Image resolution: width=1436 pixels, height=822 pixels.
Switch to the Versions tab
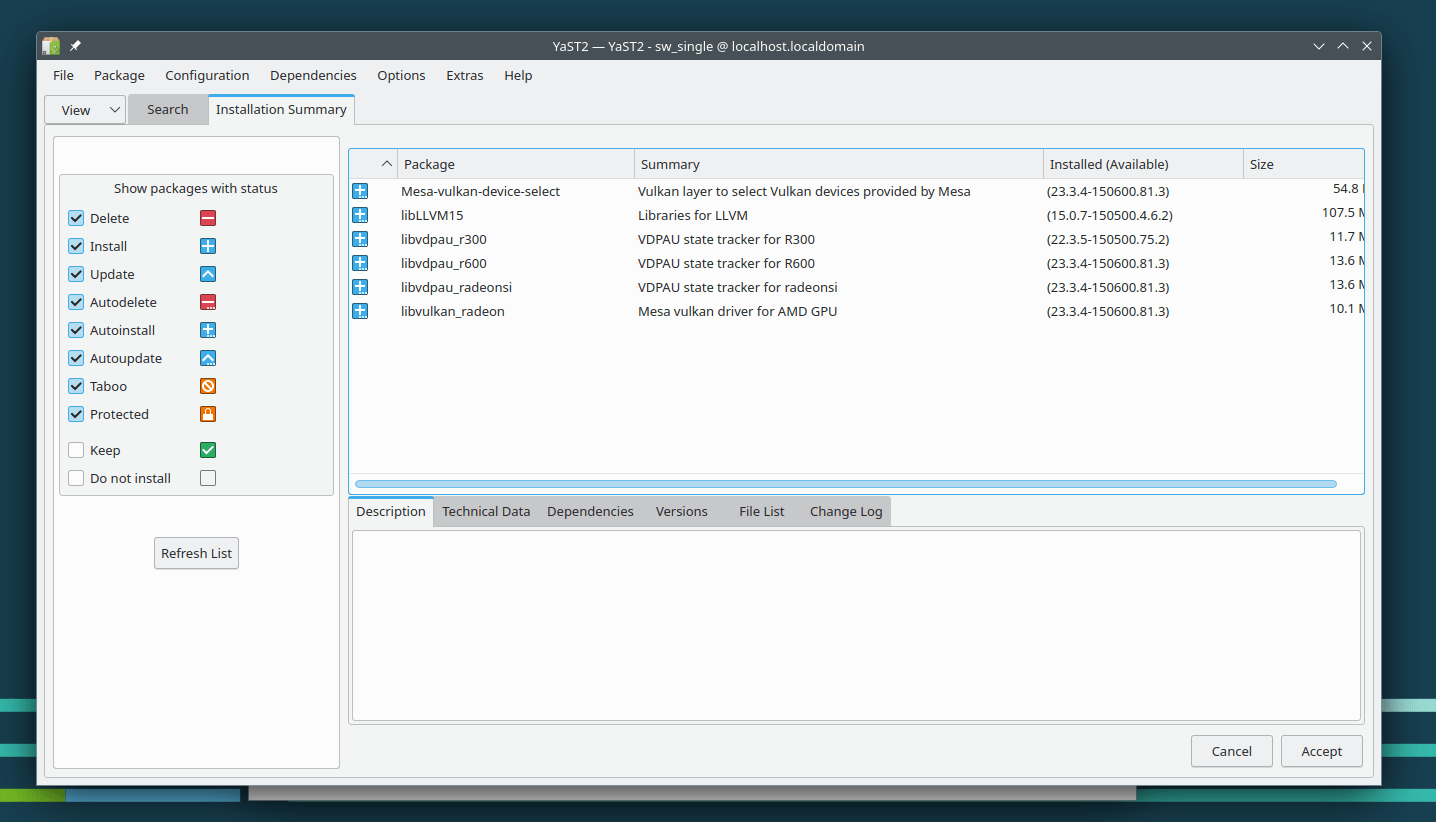click(x=681, y=511)
